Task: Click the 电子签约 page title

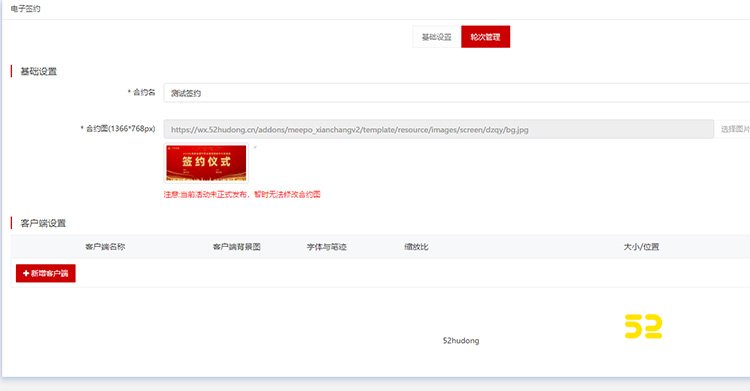Action: pos(25,9)
